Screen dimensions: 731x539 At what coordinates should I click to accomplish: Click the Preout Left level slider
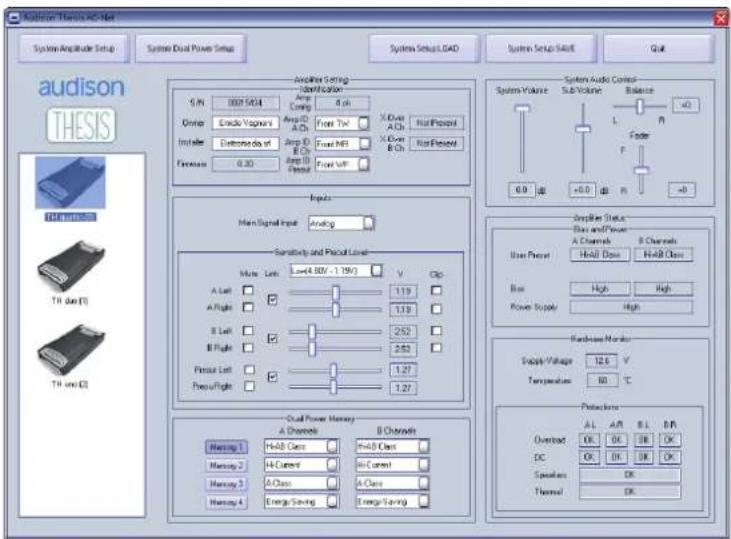point(335,370)
